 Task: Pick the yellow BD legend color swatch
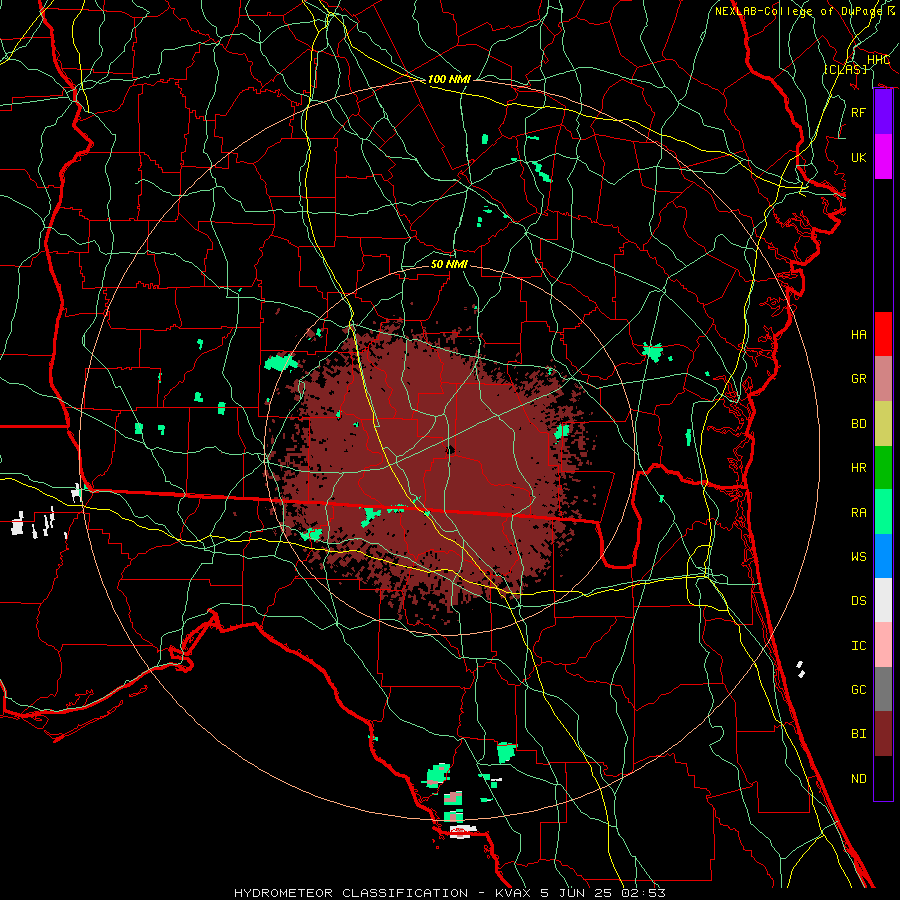pyautogui.click(x=883, y=423)
